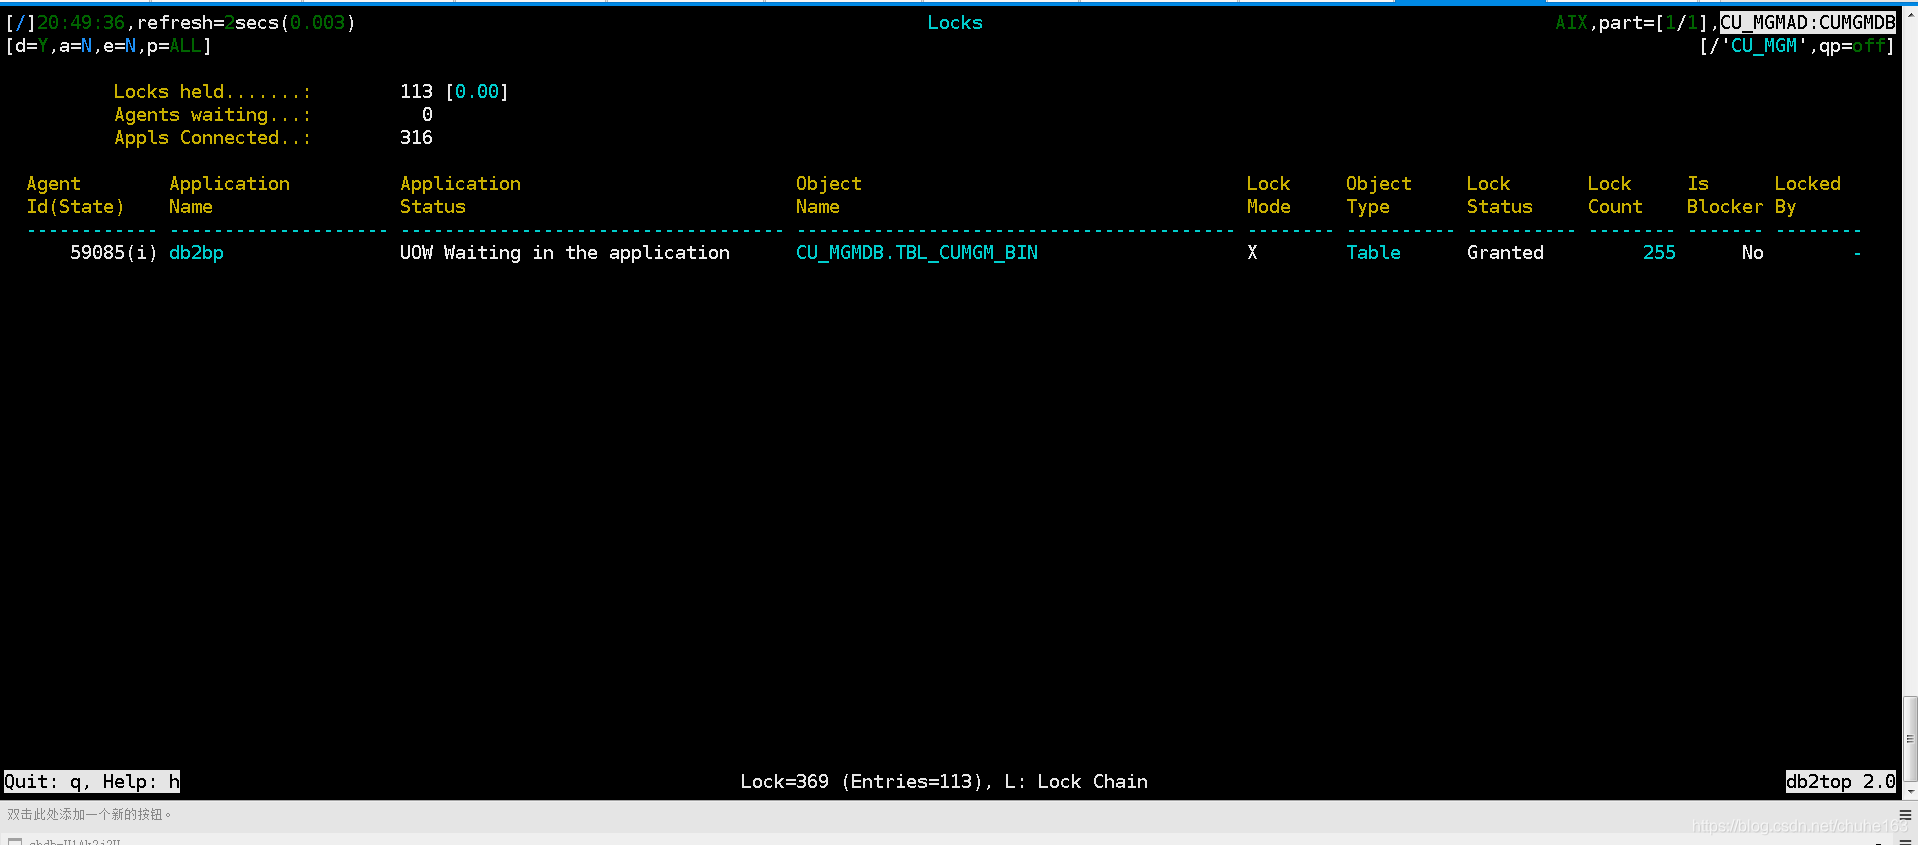Click the 'Locked By' column header
The image size is (1918, 845).
[x=1807, y=195]
